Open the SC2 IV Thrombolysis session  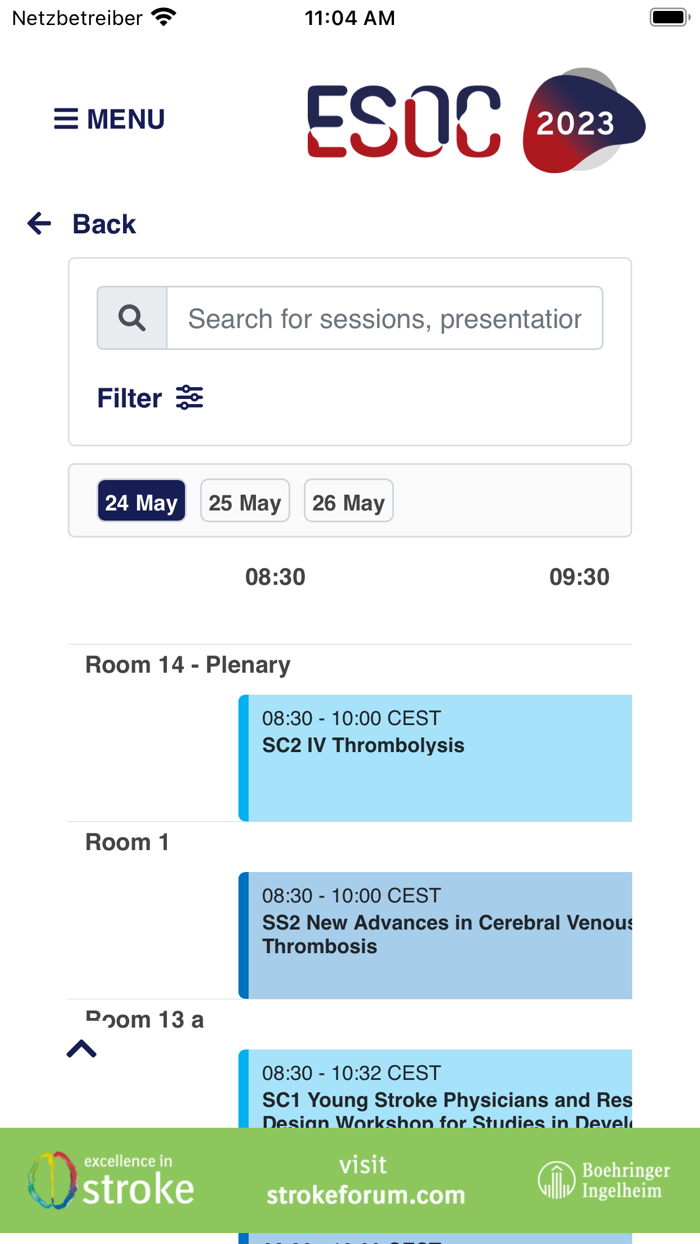tap(436, 757)
